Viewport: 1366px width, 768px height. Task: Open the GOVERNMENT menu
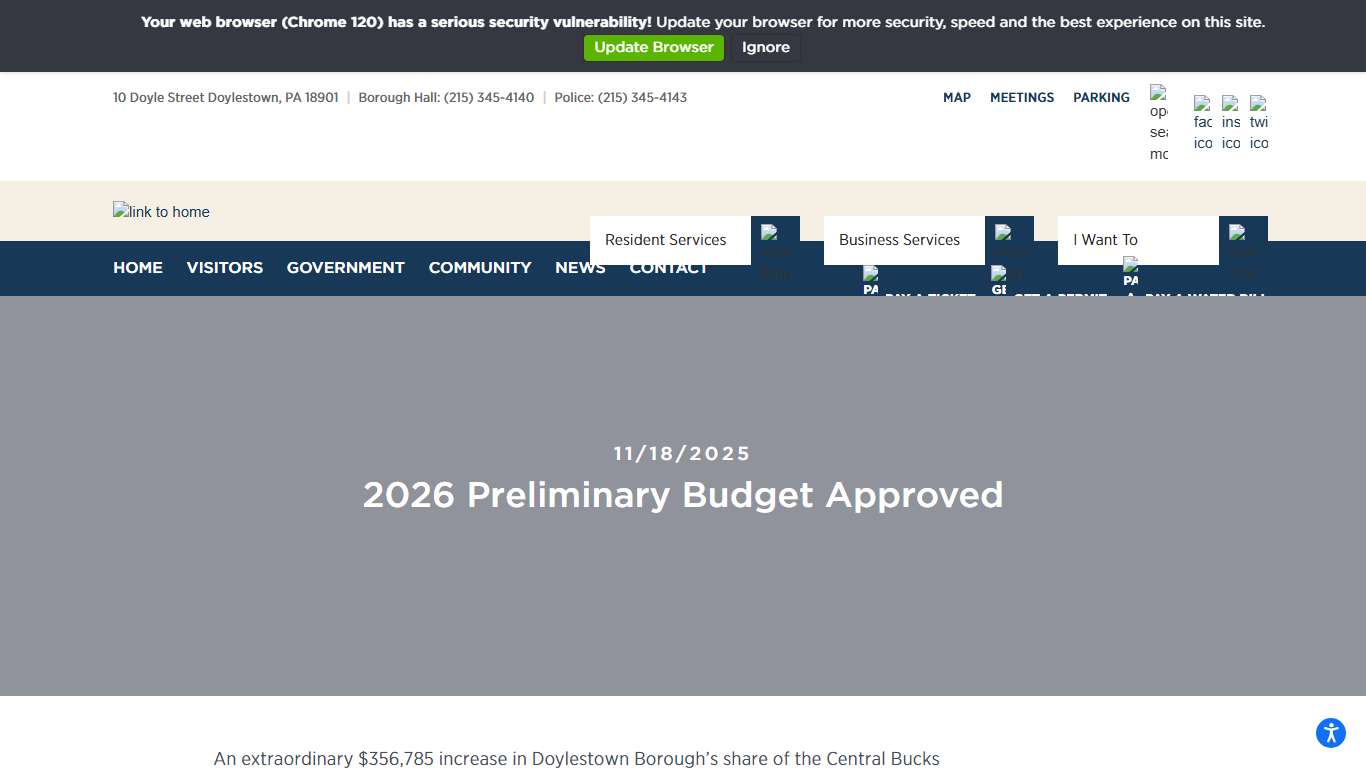click(345, 268)
